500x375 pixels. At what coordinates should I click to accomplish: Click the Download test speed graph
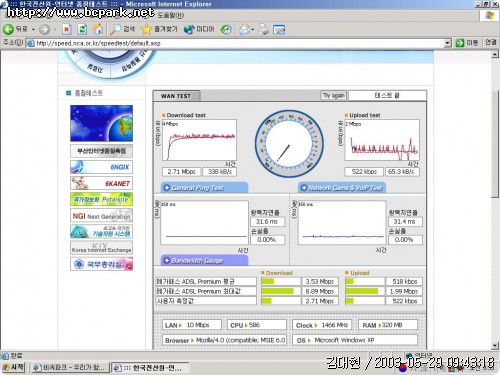pyautogui.click(x=199, y=140)
